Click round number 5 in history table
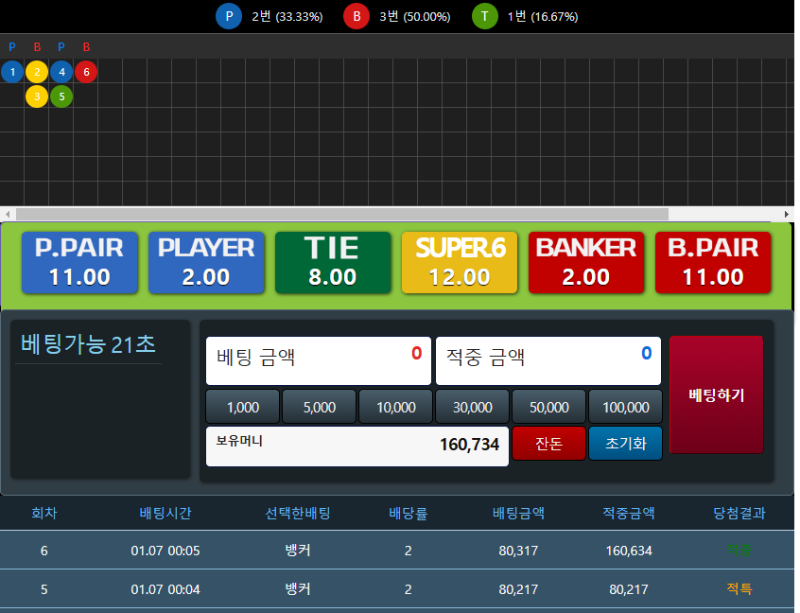800x613 pixels. (44, 589)
